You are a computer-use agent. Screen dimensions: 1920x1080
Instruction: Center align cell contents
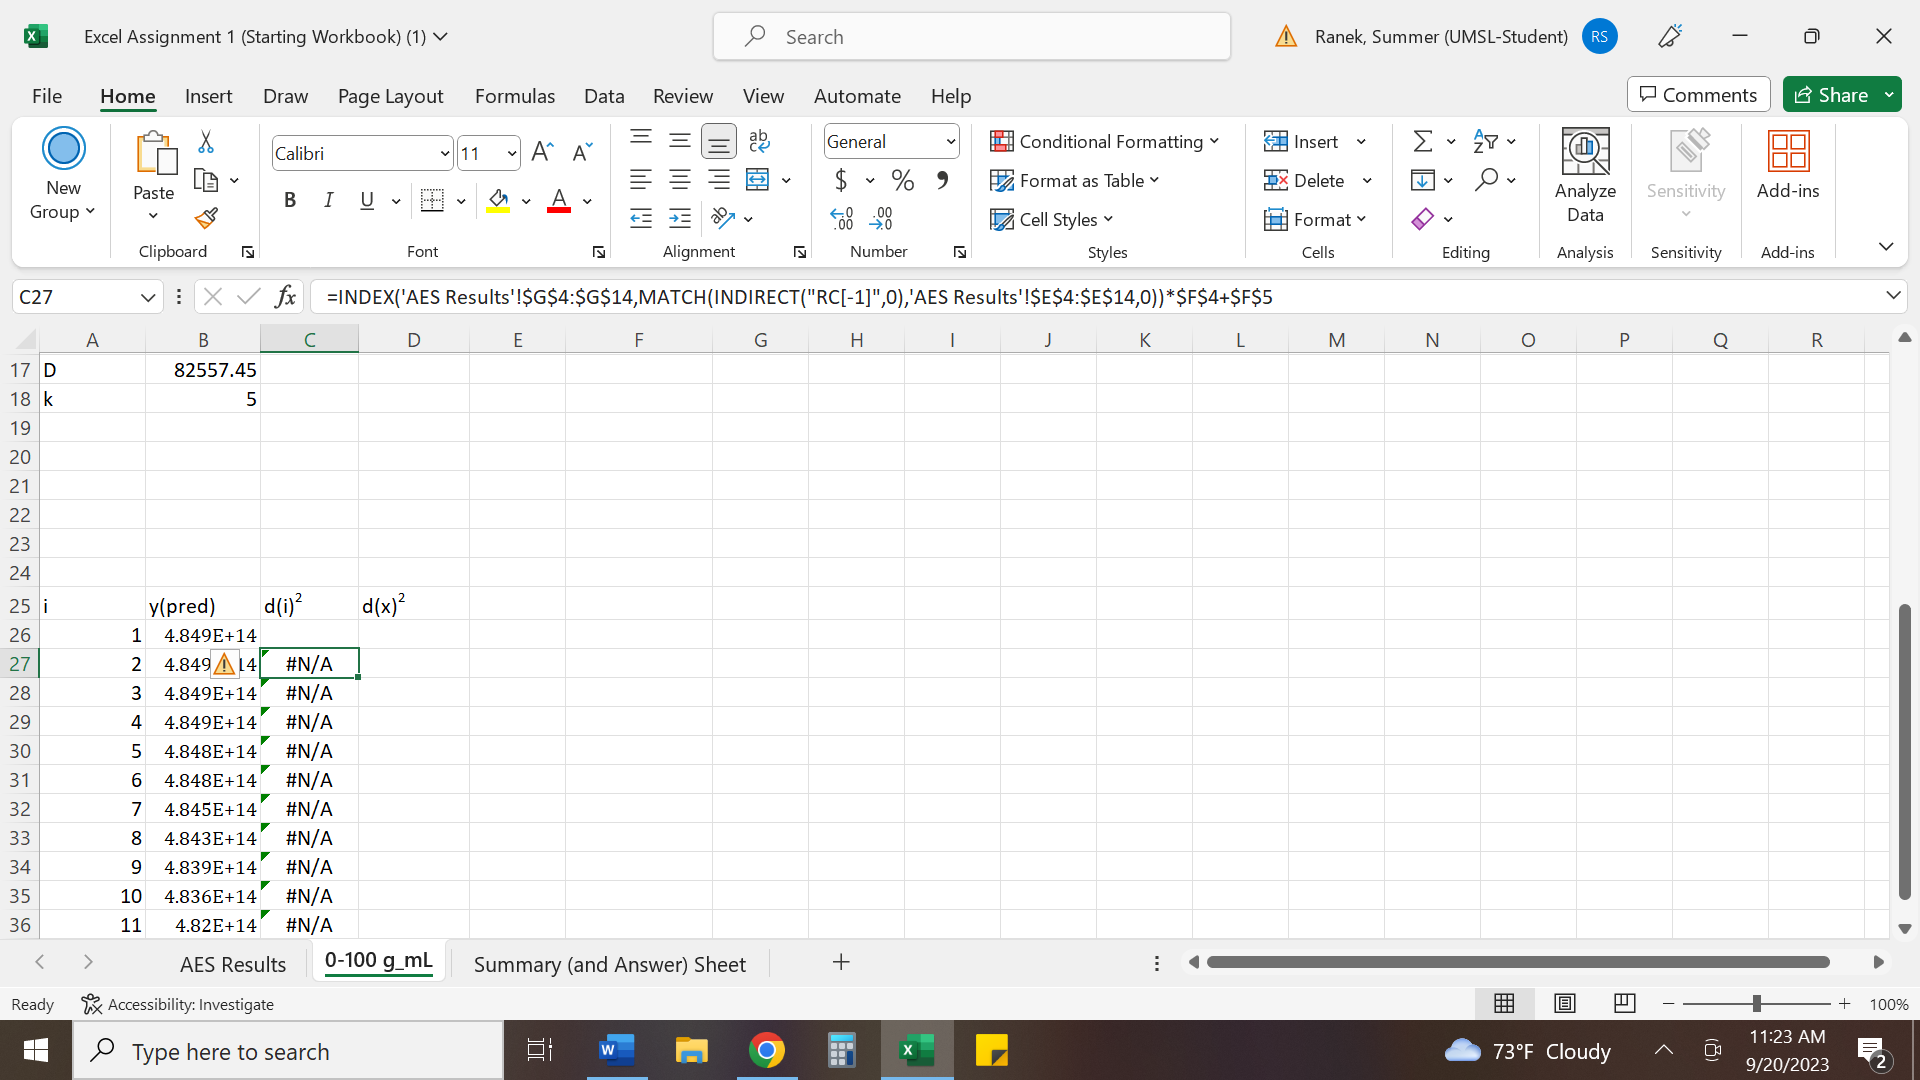tap(680, 180)
